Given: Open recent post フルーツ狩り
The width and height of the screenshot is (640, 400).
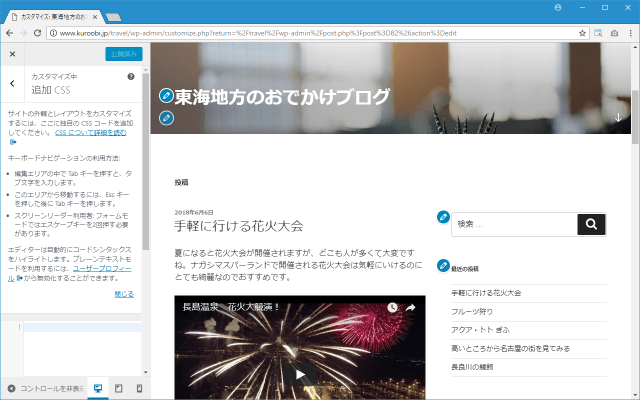Looking at the screenshot, I should 472,311.
